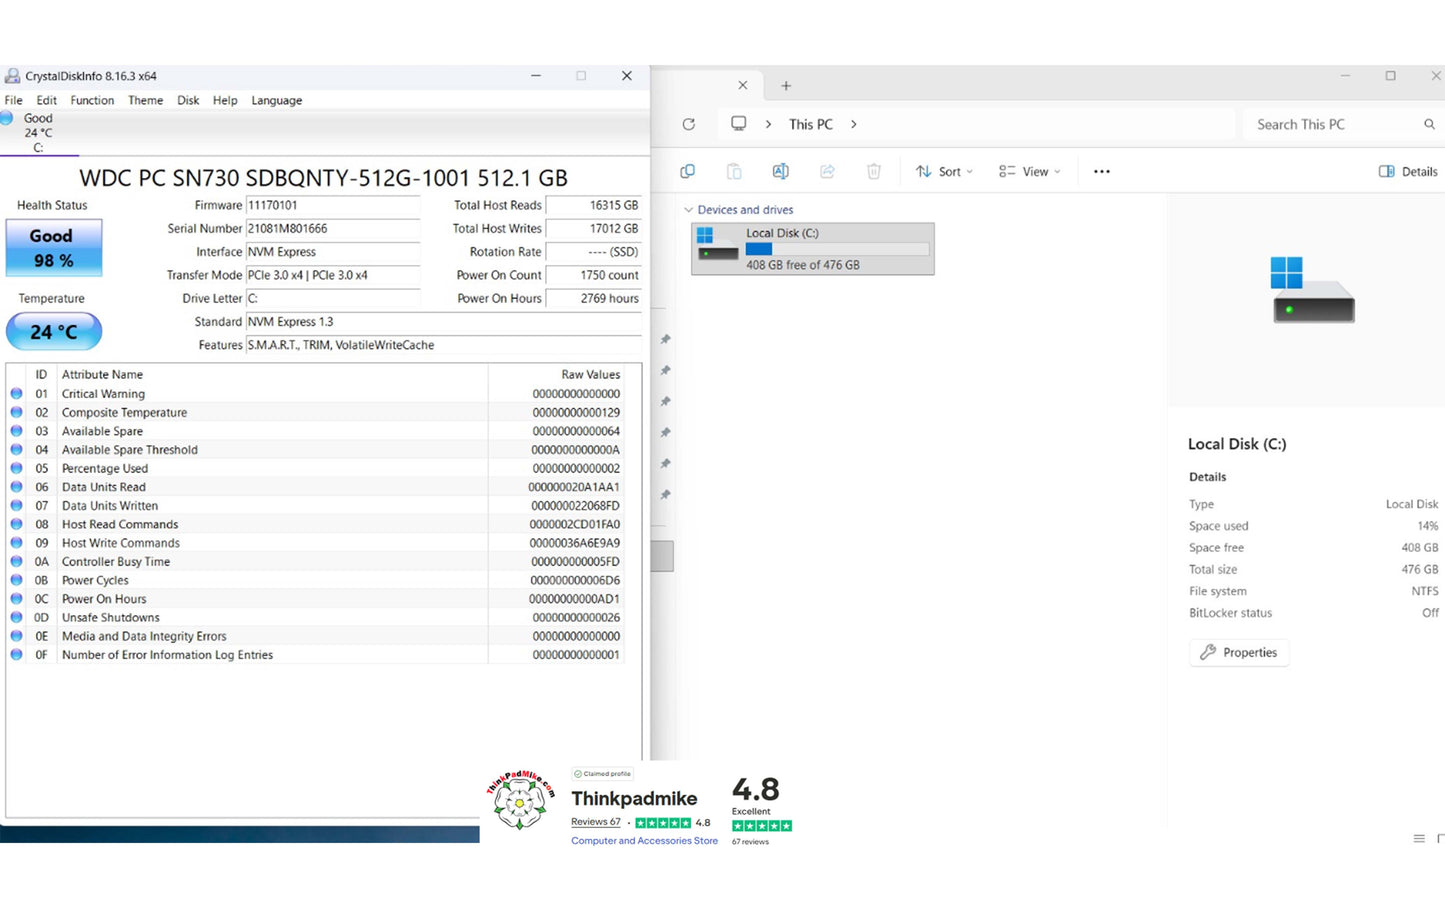Click the Good 98 % health status button
The height and width of the screenshot is (908, 1445).
53,248
